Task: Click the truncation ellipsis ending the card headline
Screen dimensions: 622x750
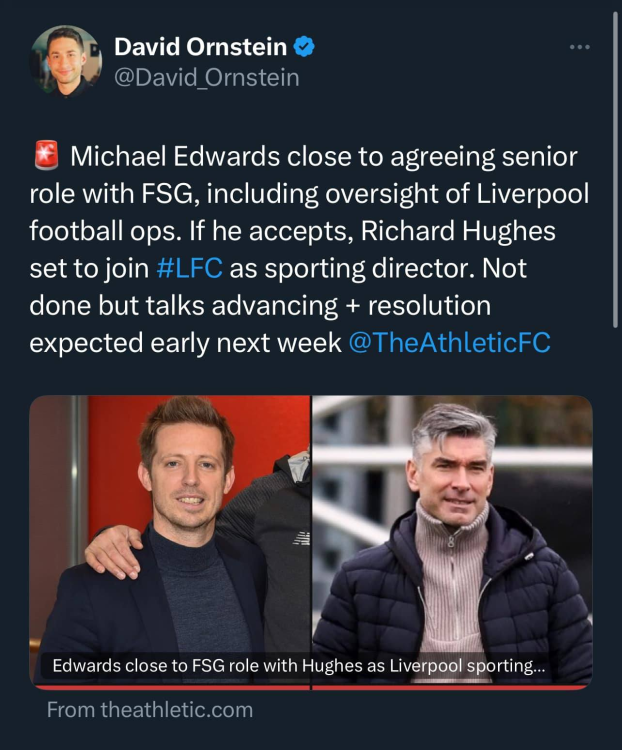Action: 539,666
